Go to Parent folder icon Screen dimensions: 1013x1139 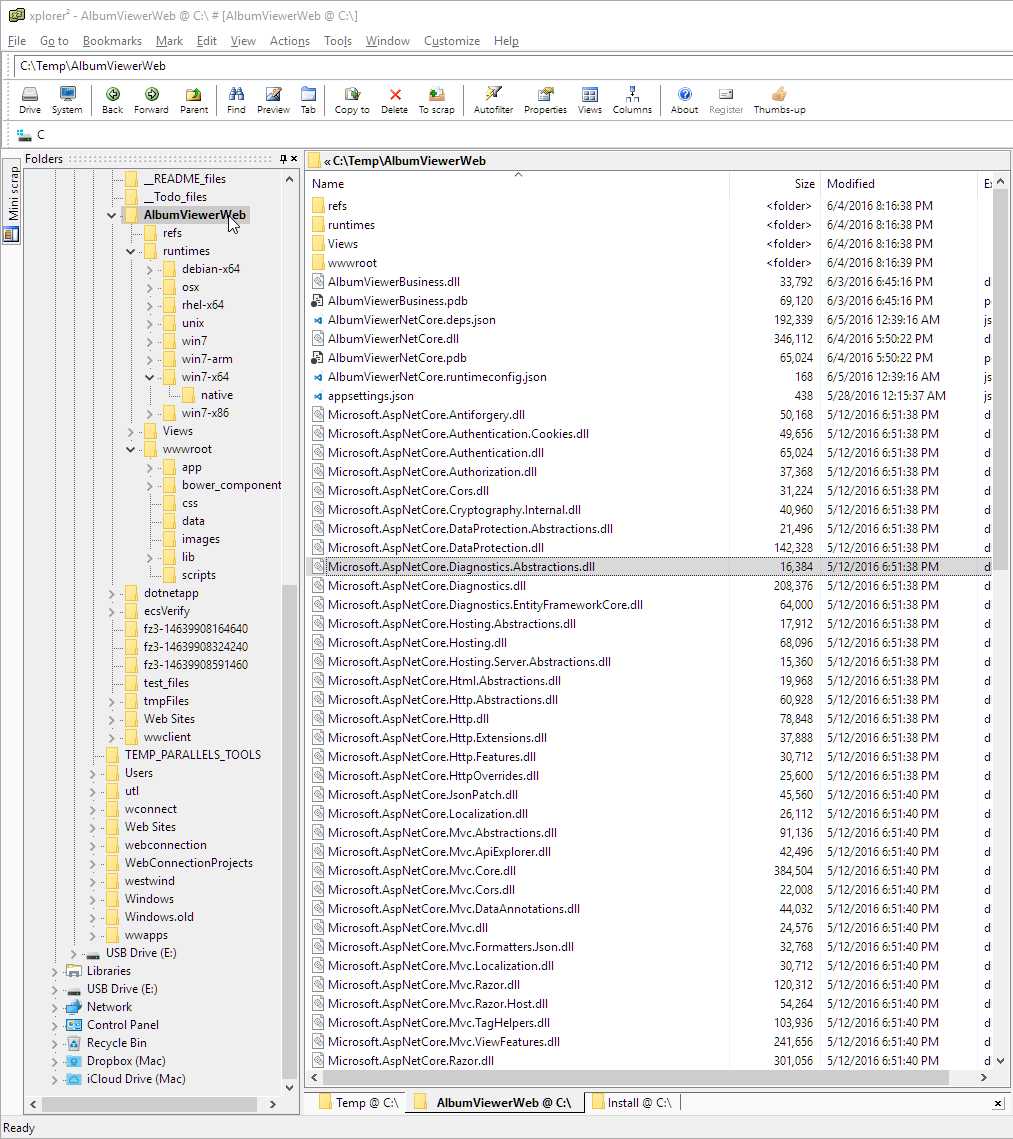tap(194, 100)
